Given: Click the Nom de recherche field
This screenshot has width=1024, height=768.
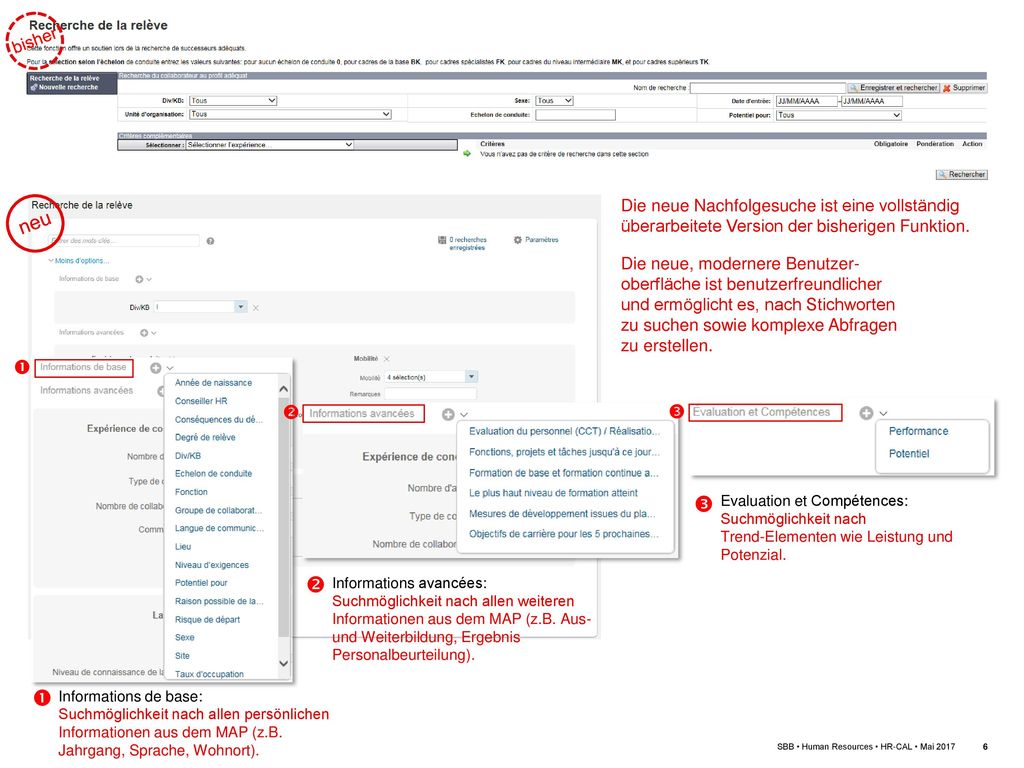Looking at the screenshot, I should point(768,88).
